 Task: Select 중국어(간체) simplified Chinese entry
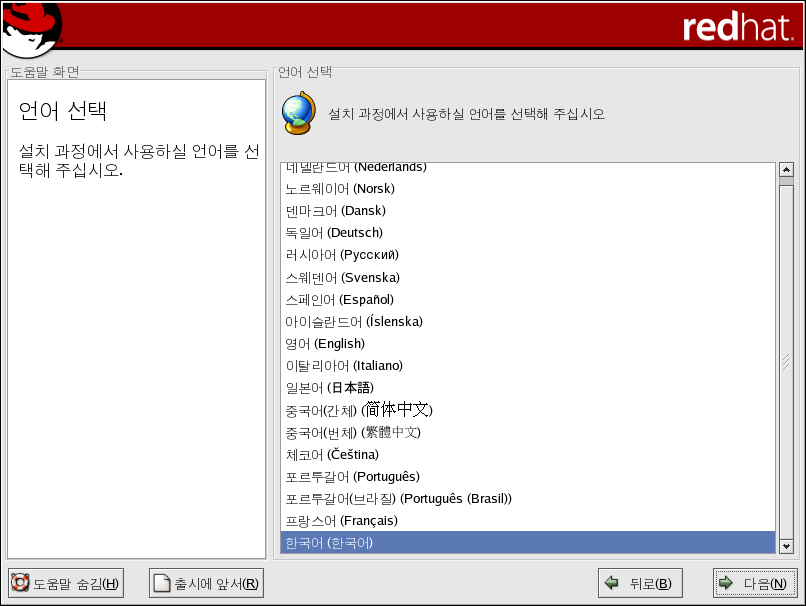pyautogui.click(x=358, y=410)
